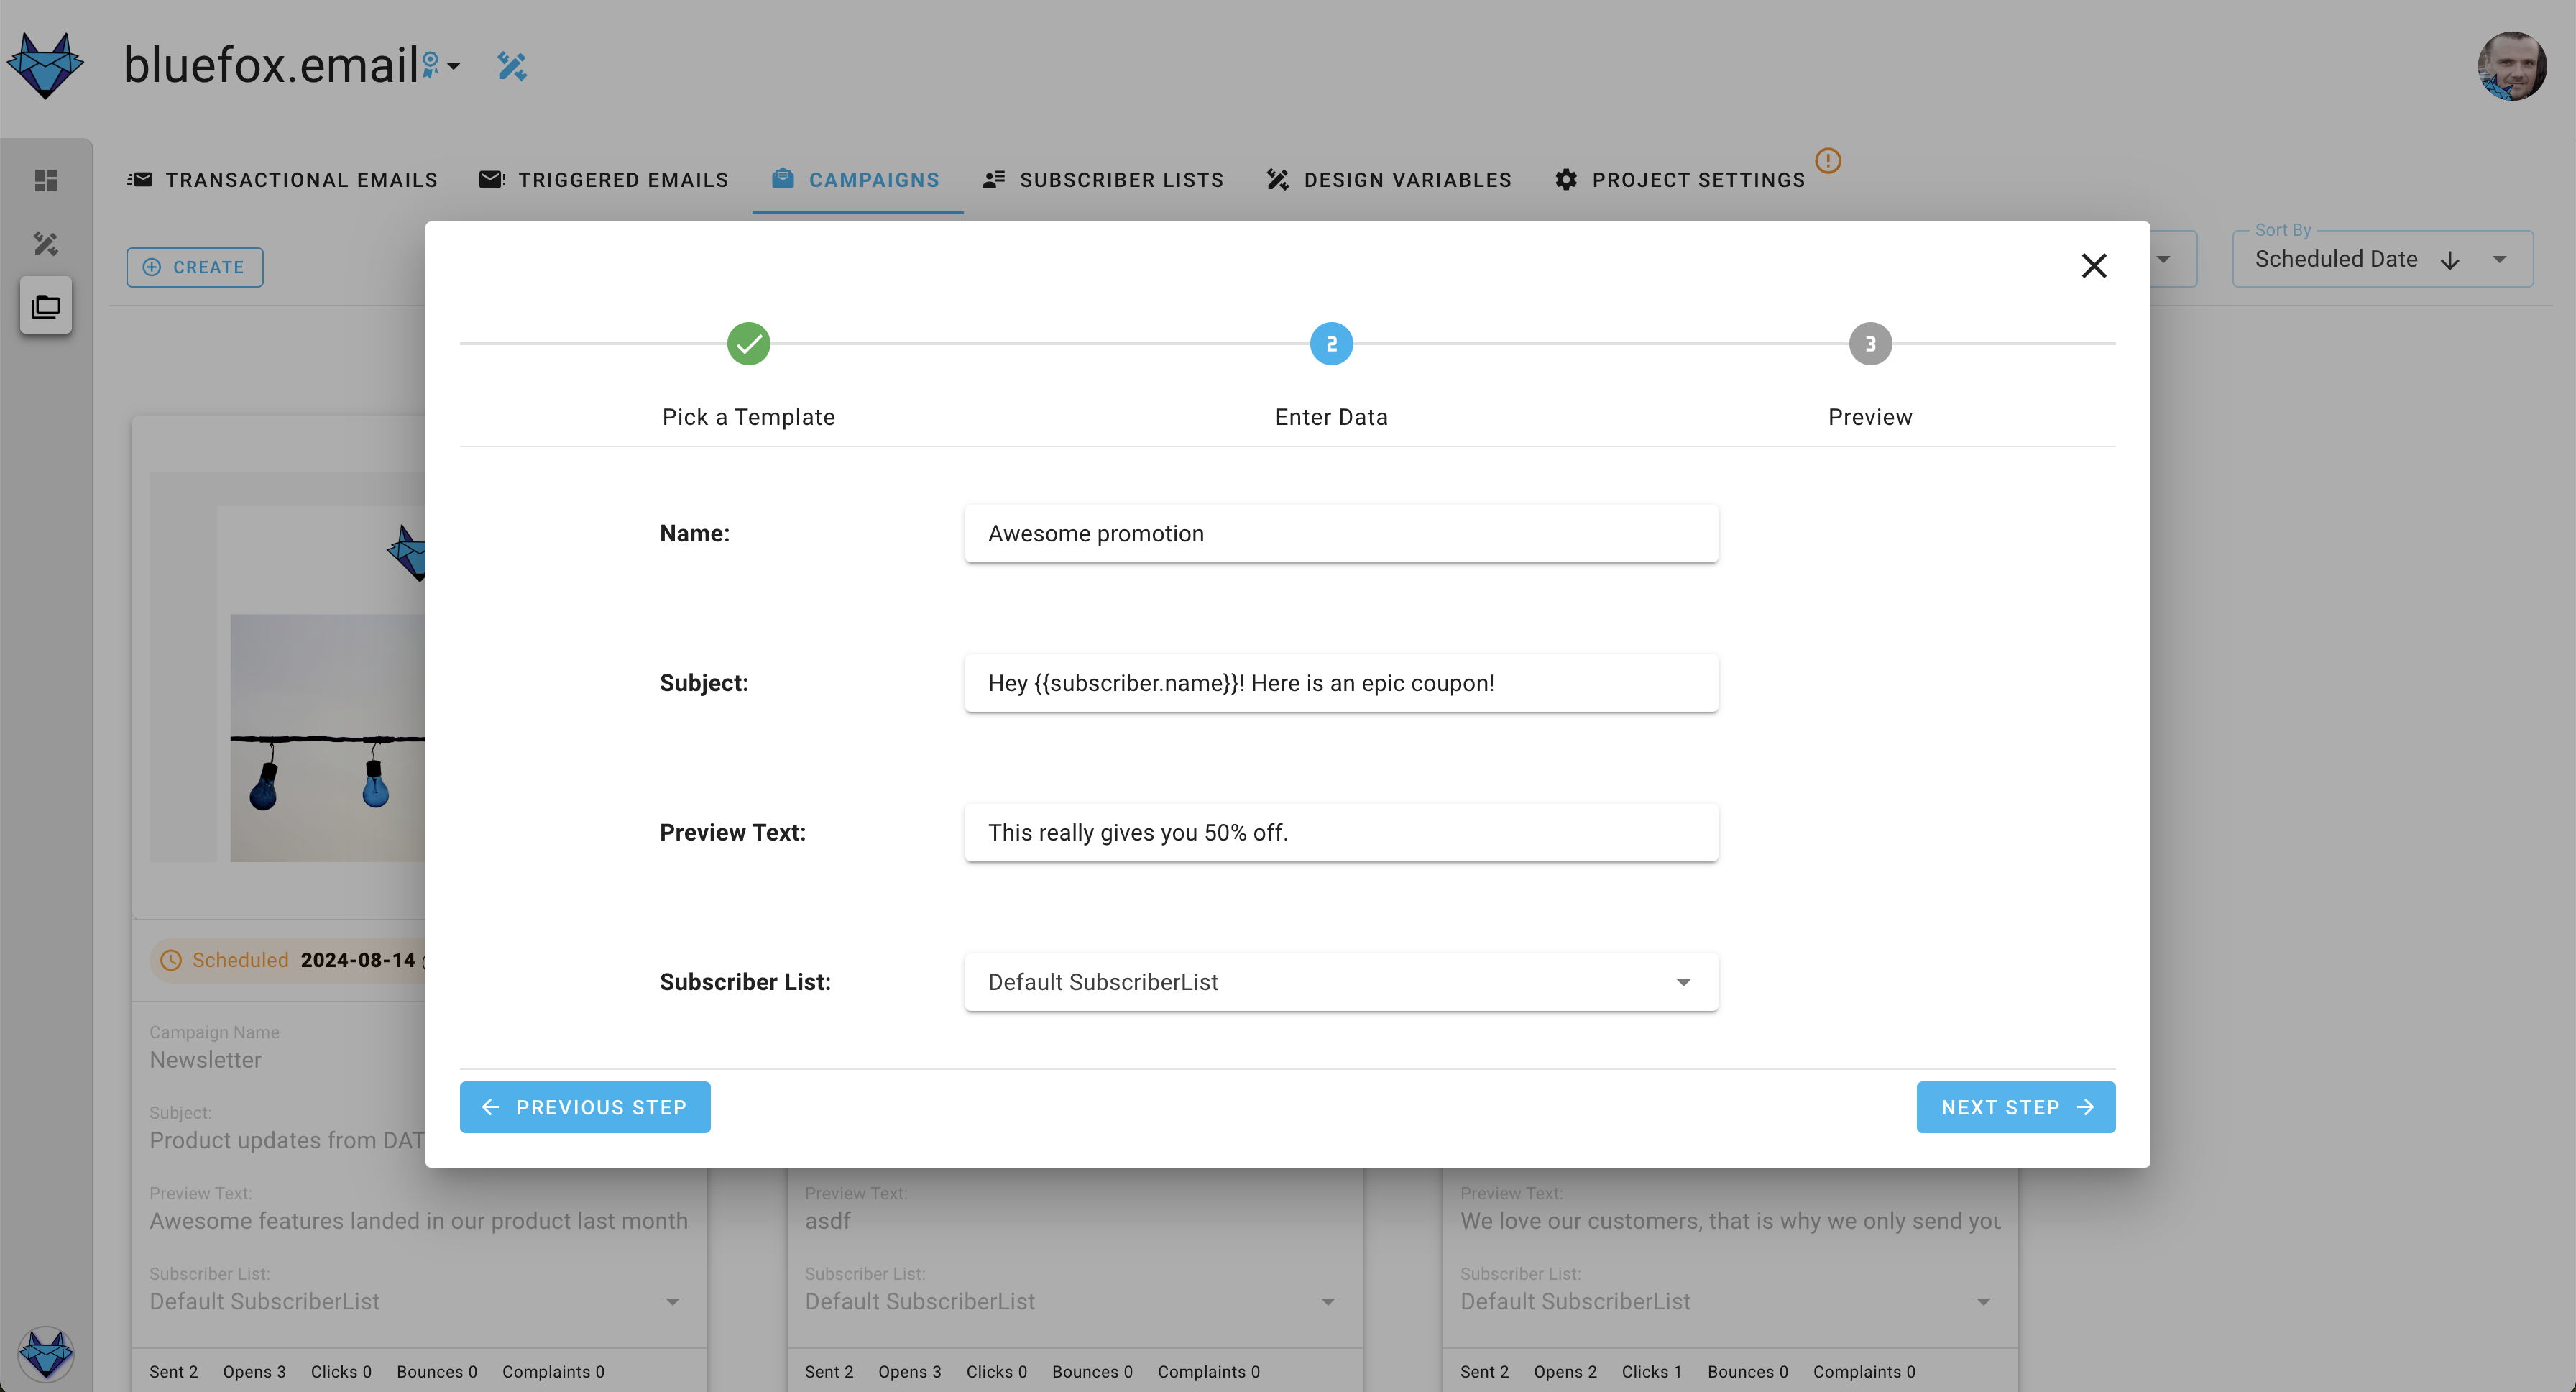Viewport: 2576px width, 1392px height.
Task: Click the Next Step button
Action: click(2016, 1107)
